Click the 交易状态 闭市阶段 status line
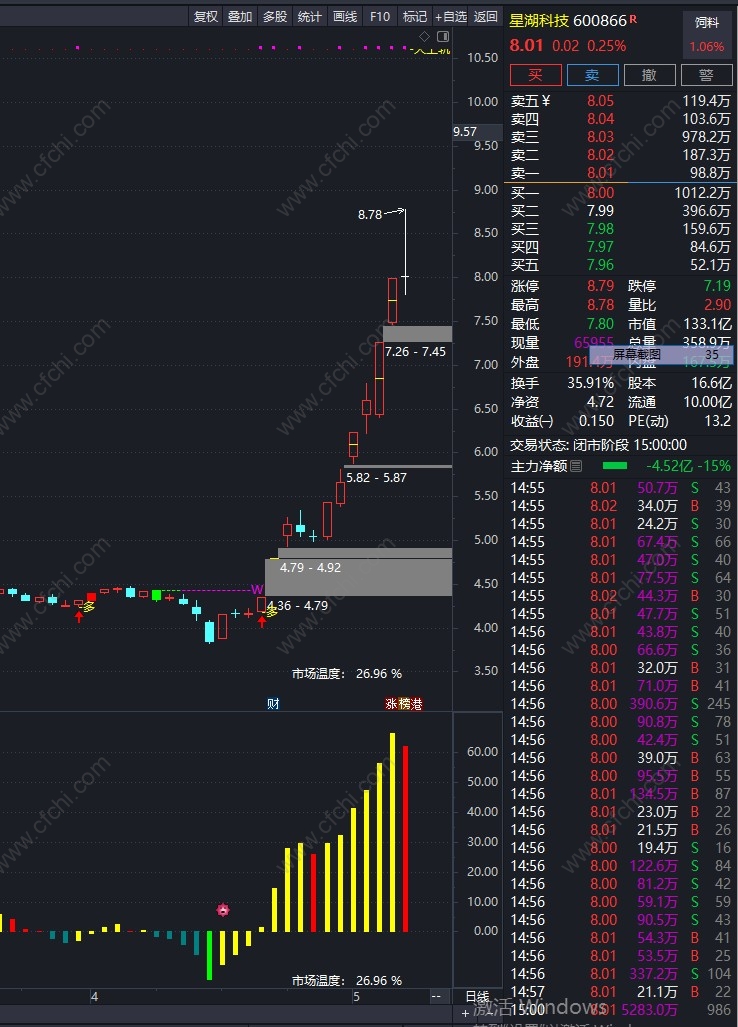The width and height of the screenshot is (738, 1027). pos(599,445)
